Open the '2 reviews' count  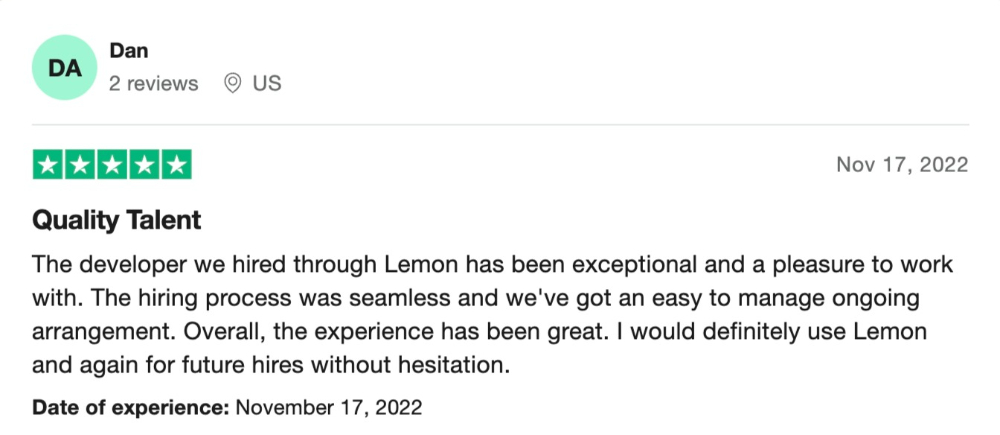tap(154, 84)
